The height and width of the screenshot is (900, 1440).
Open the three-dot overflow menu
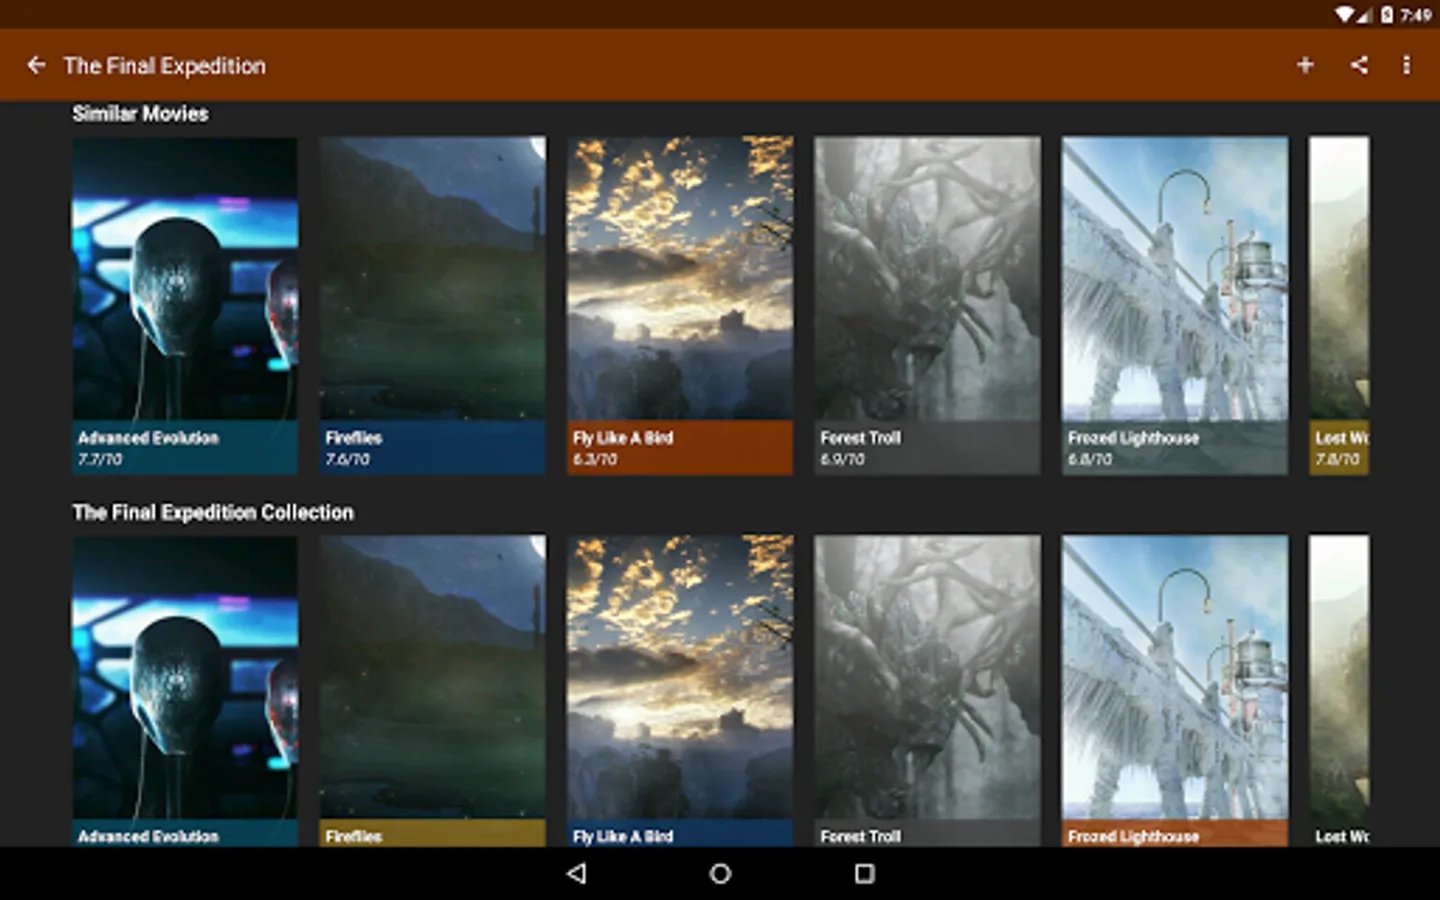coord(1406,65)
